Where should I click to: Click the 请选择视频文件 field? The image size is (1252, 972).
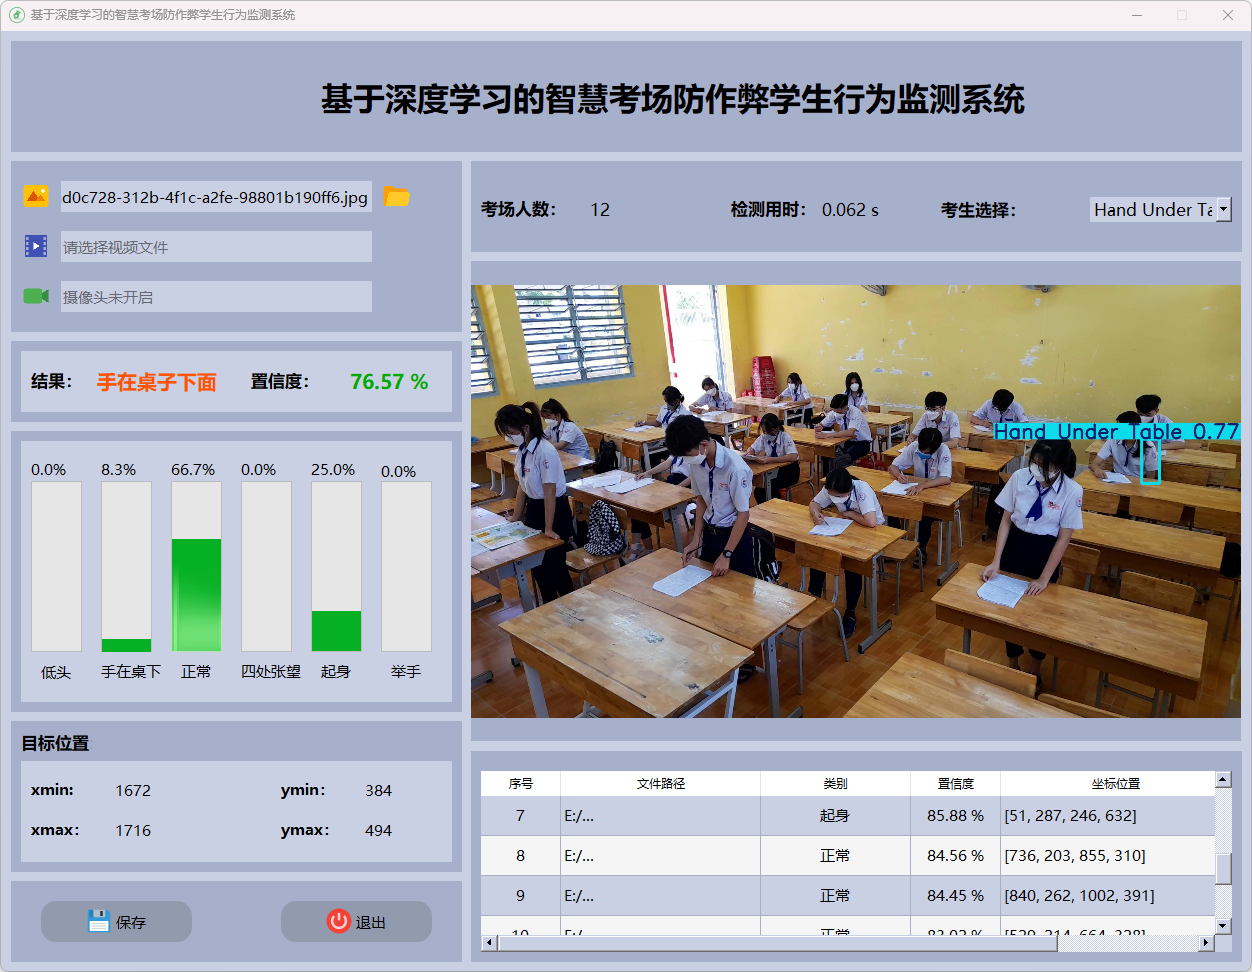click(216, 247)
